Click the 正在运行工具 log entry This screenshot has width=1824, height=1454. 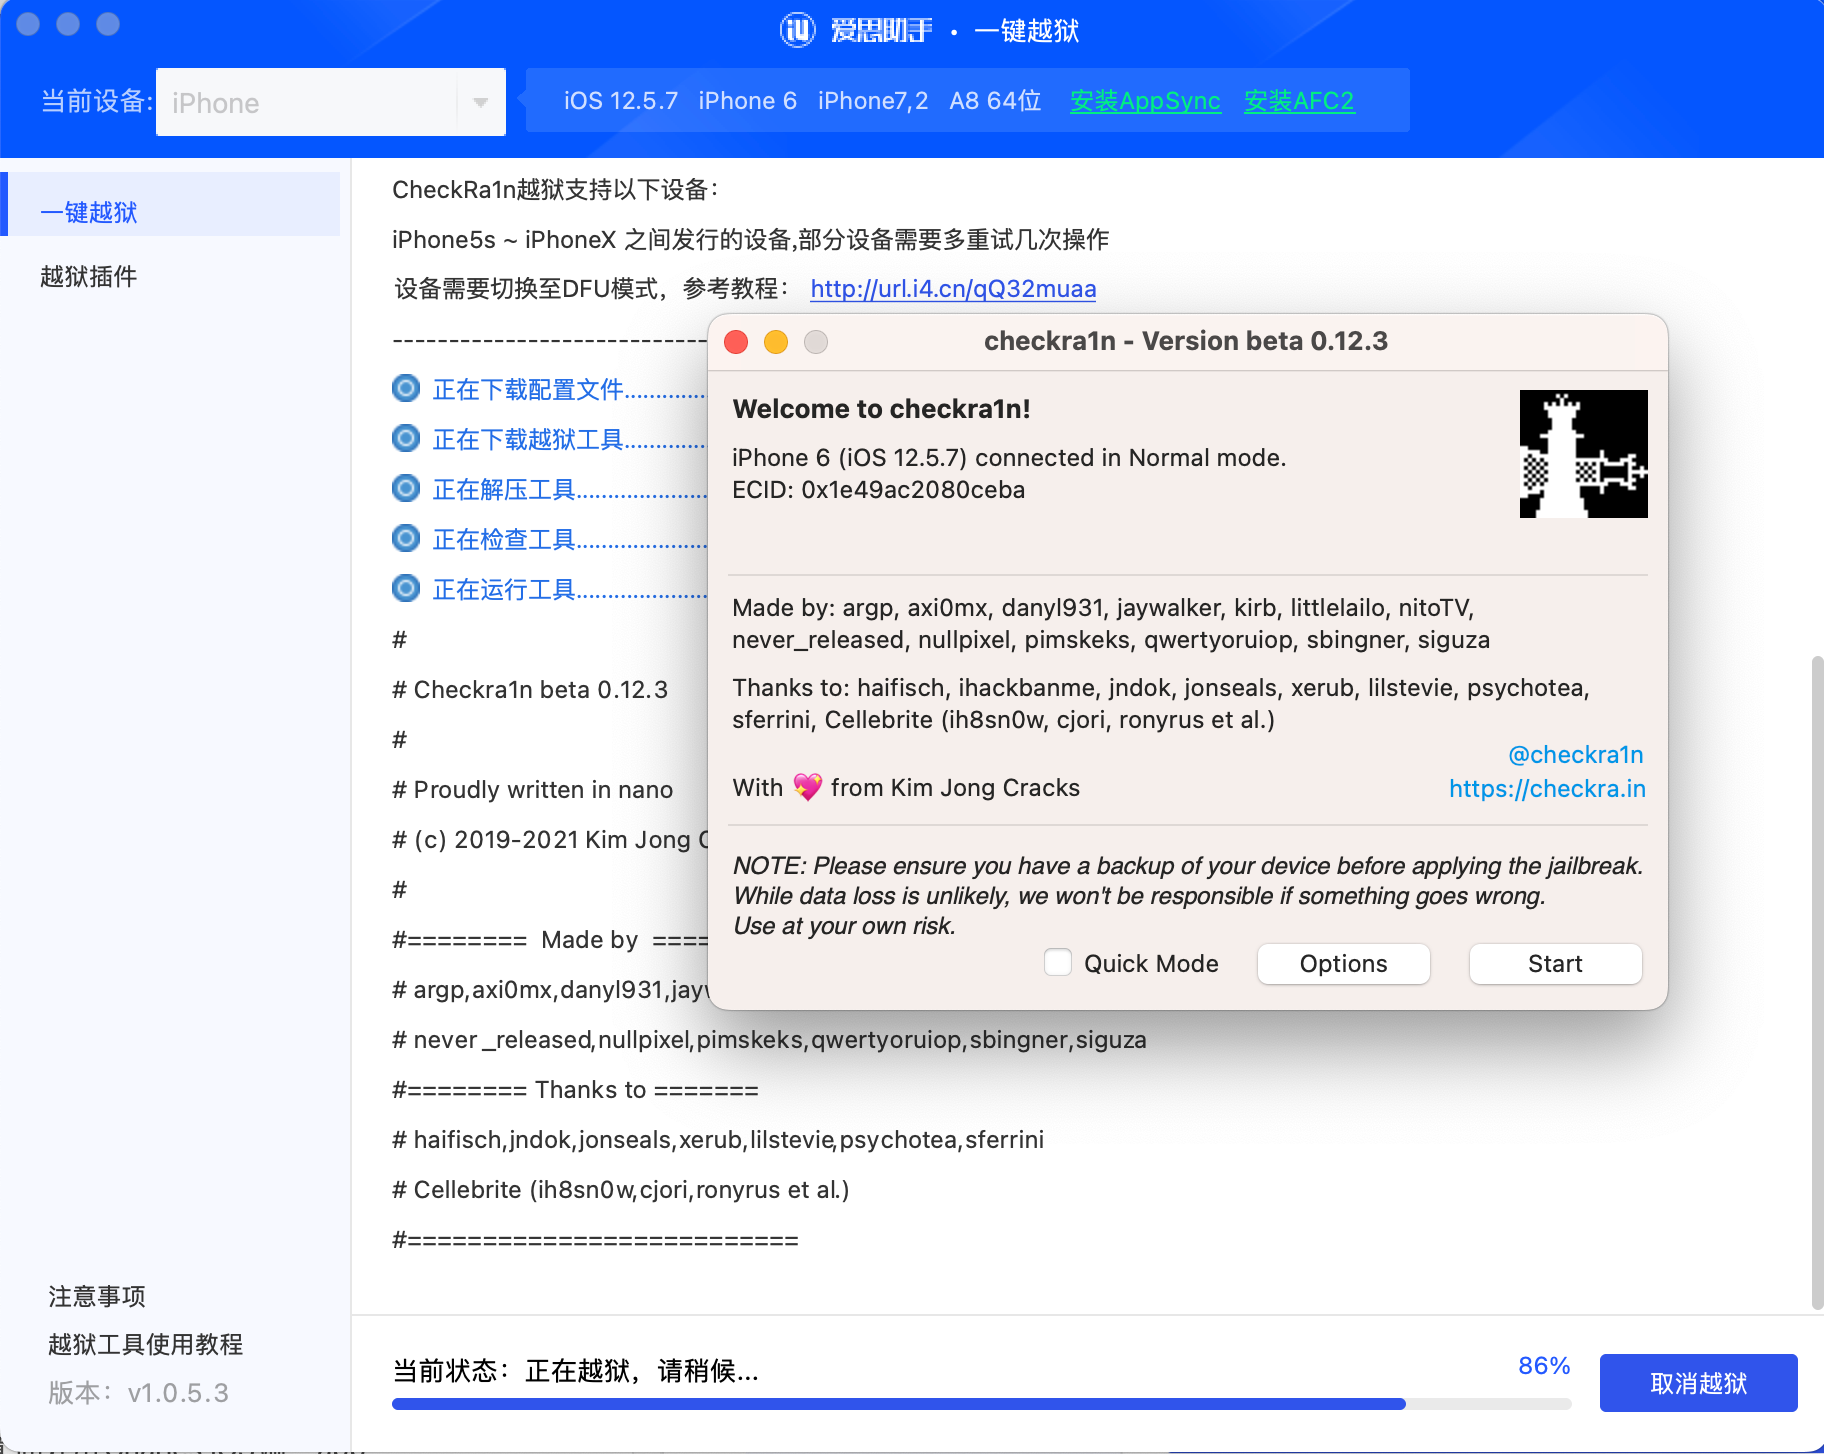pos(569,589)
